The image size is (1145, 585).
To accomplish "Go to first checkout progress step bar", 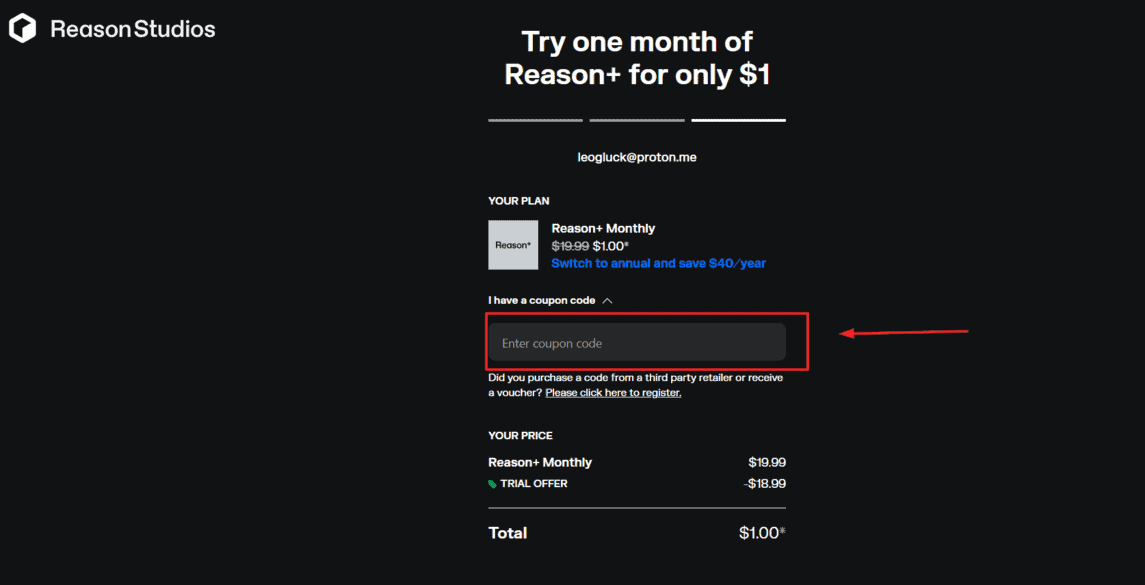I will [535, 120].
